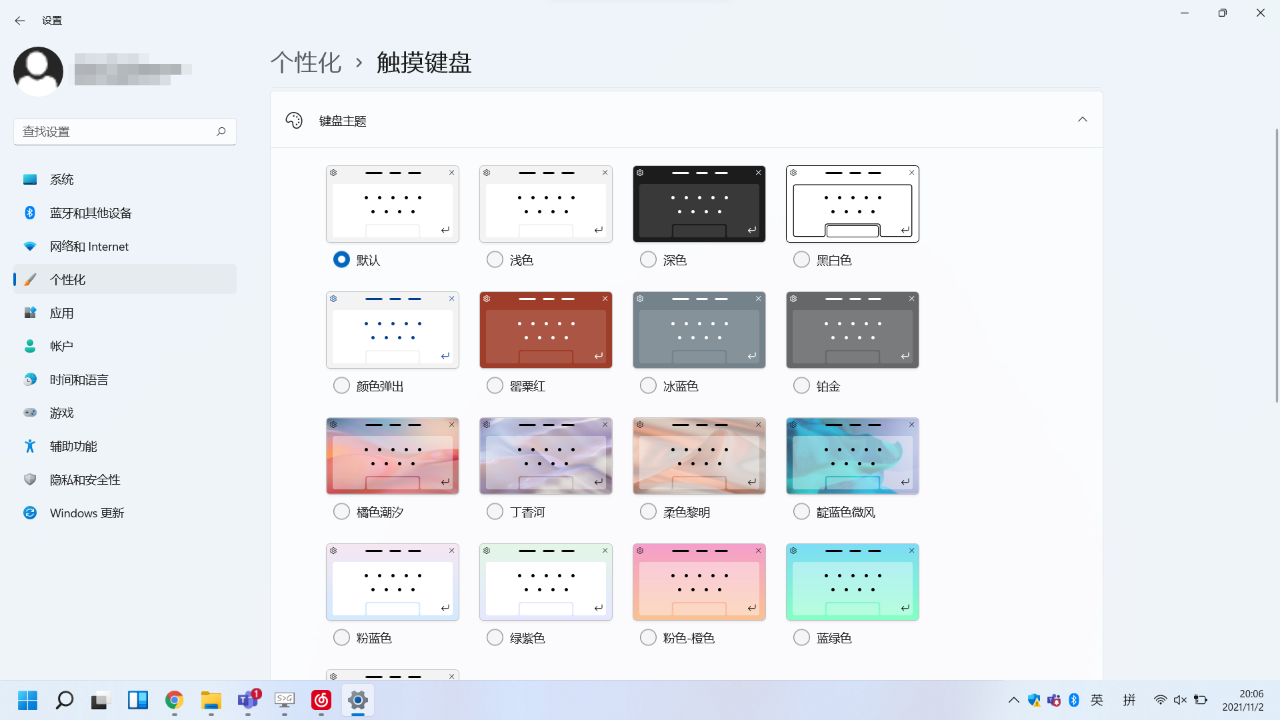This screenshot has height=720, width=1280.
Task: Select the 蓝绿色 keyboard theme
Action: point(801,637)
